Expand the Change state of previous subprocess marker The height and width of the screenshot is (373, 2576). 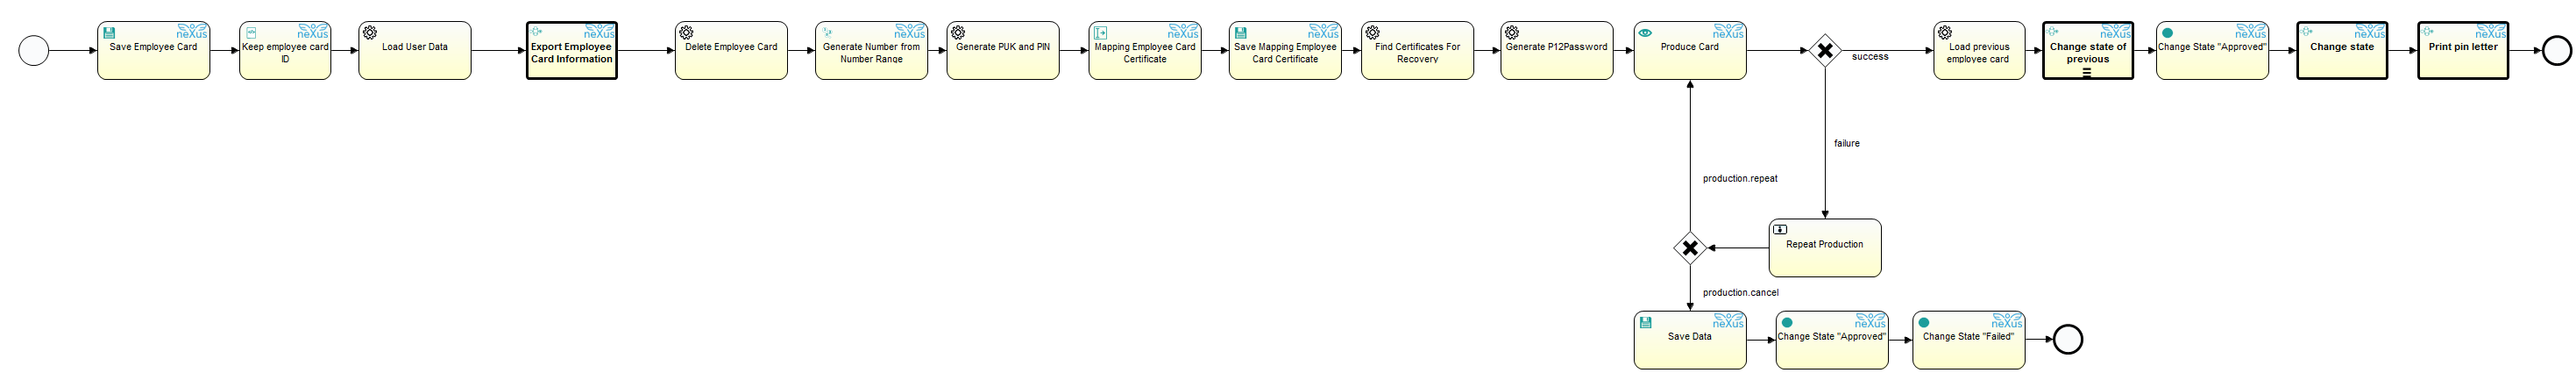2086,72
